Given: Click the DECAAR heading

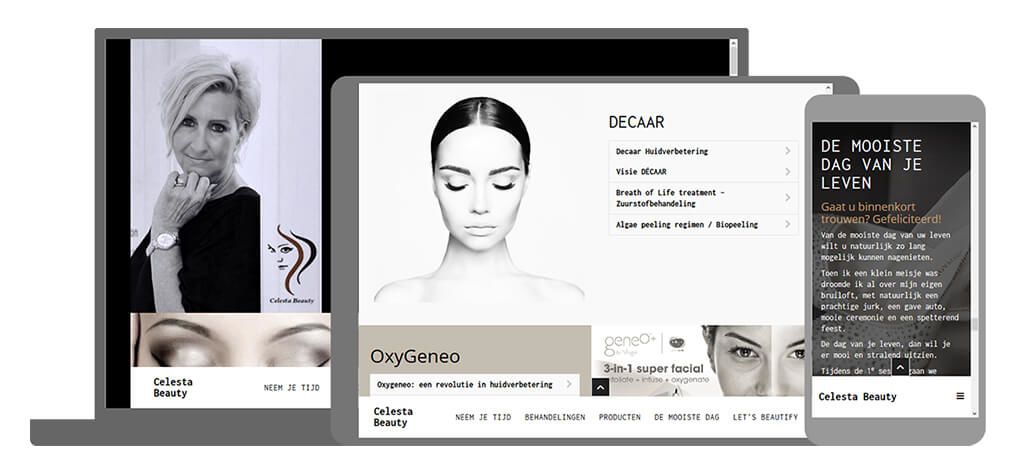Looking at the screenshot, I should [636, 122].
